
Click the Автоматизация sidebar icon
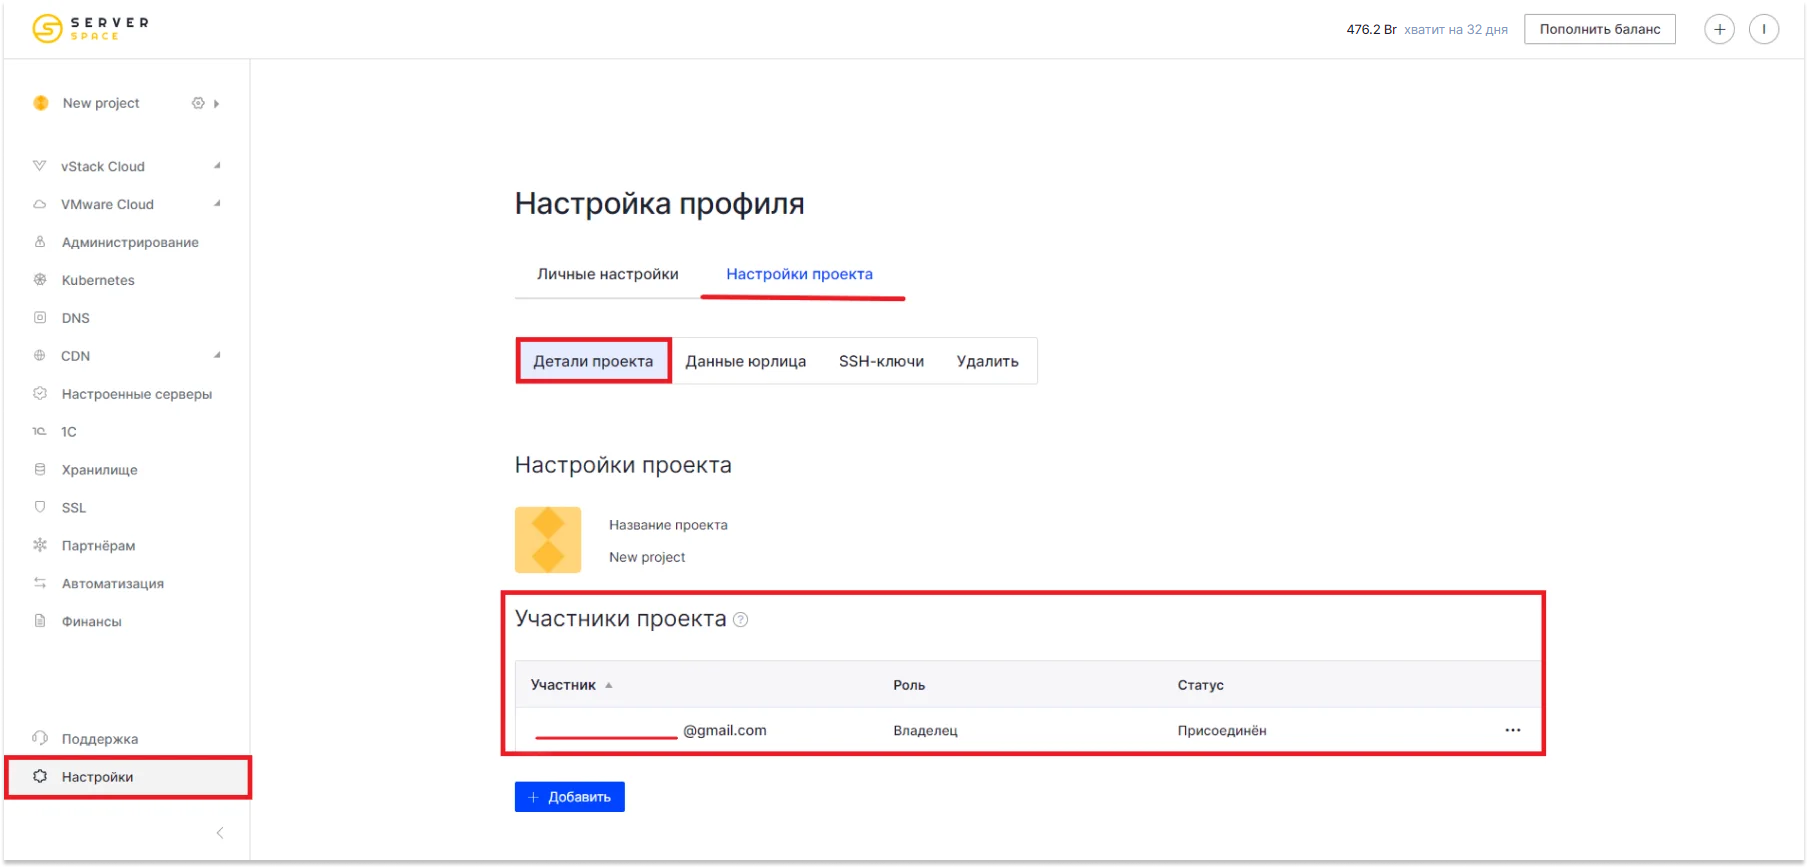click(x=40, y=583)
